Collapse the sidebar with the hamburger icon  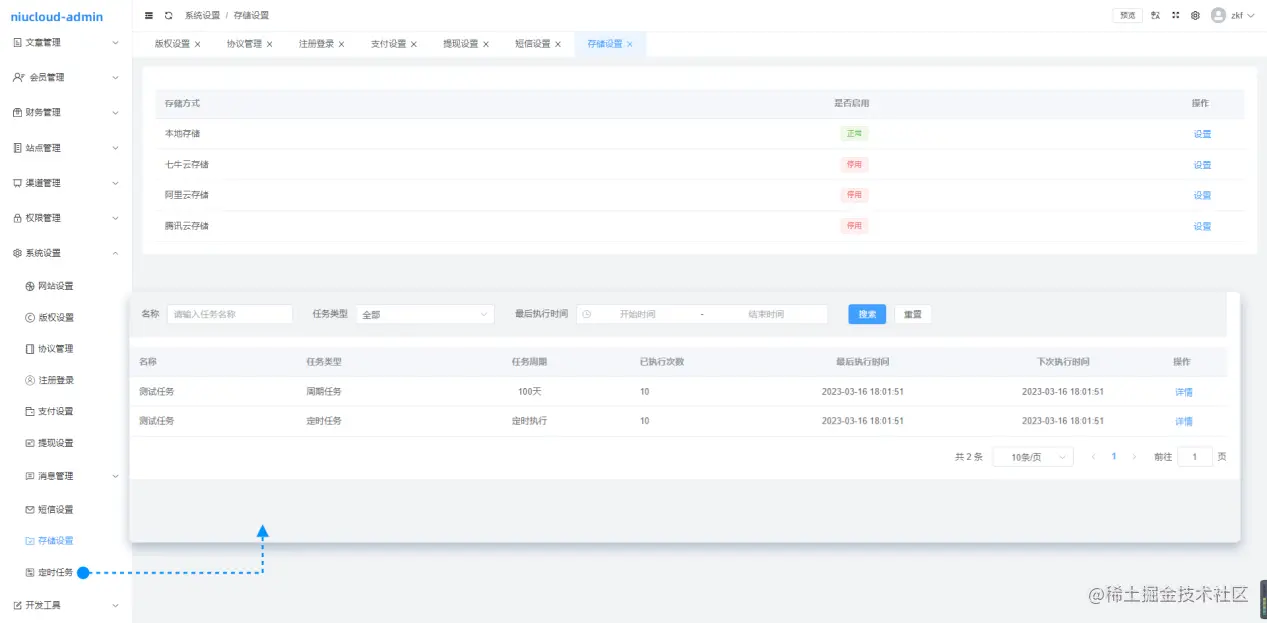point(150,15)
